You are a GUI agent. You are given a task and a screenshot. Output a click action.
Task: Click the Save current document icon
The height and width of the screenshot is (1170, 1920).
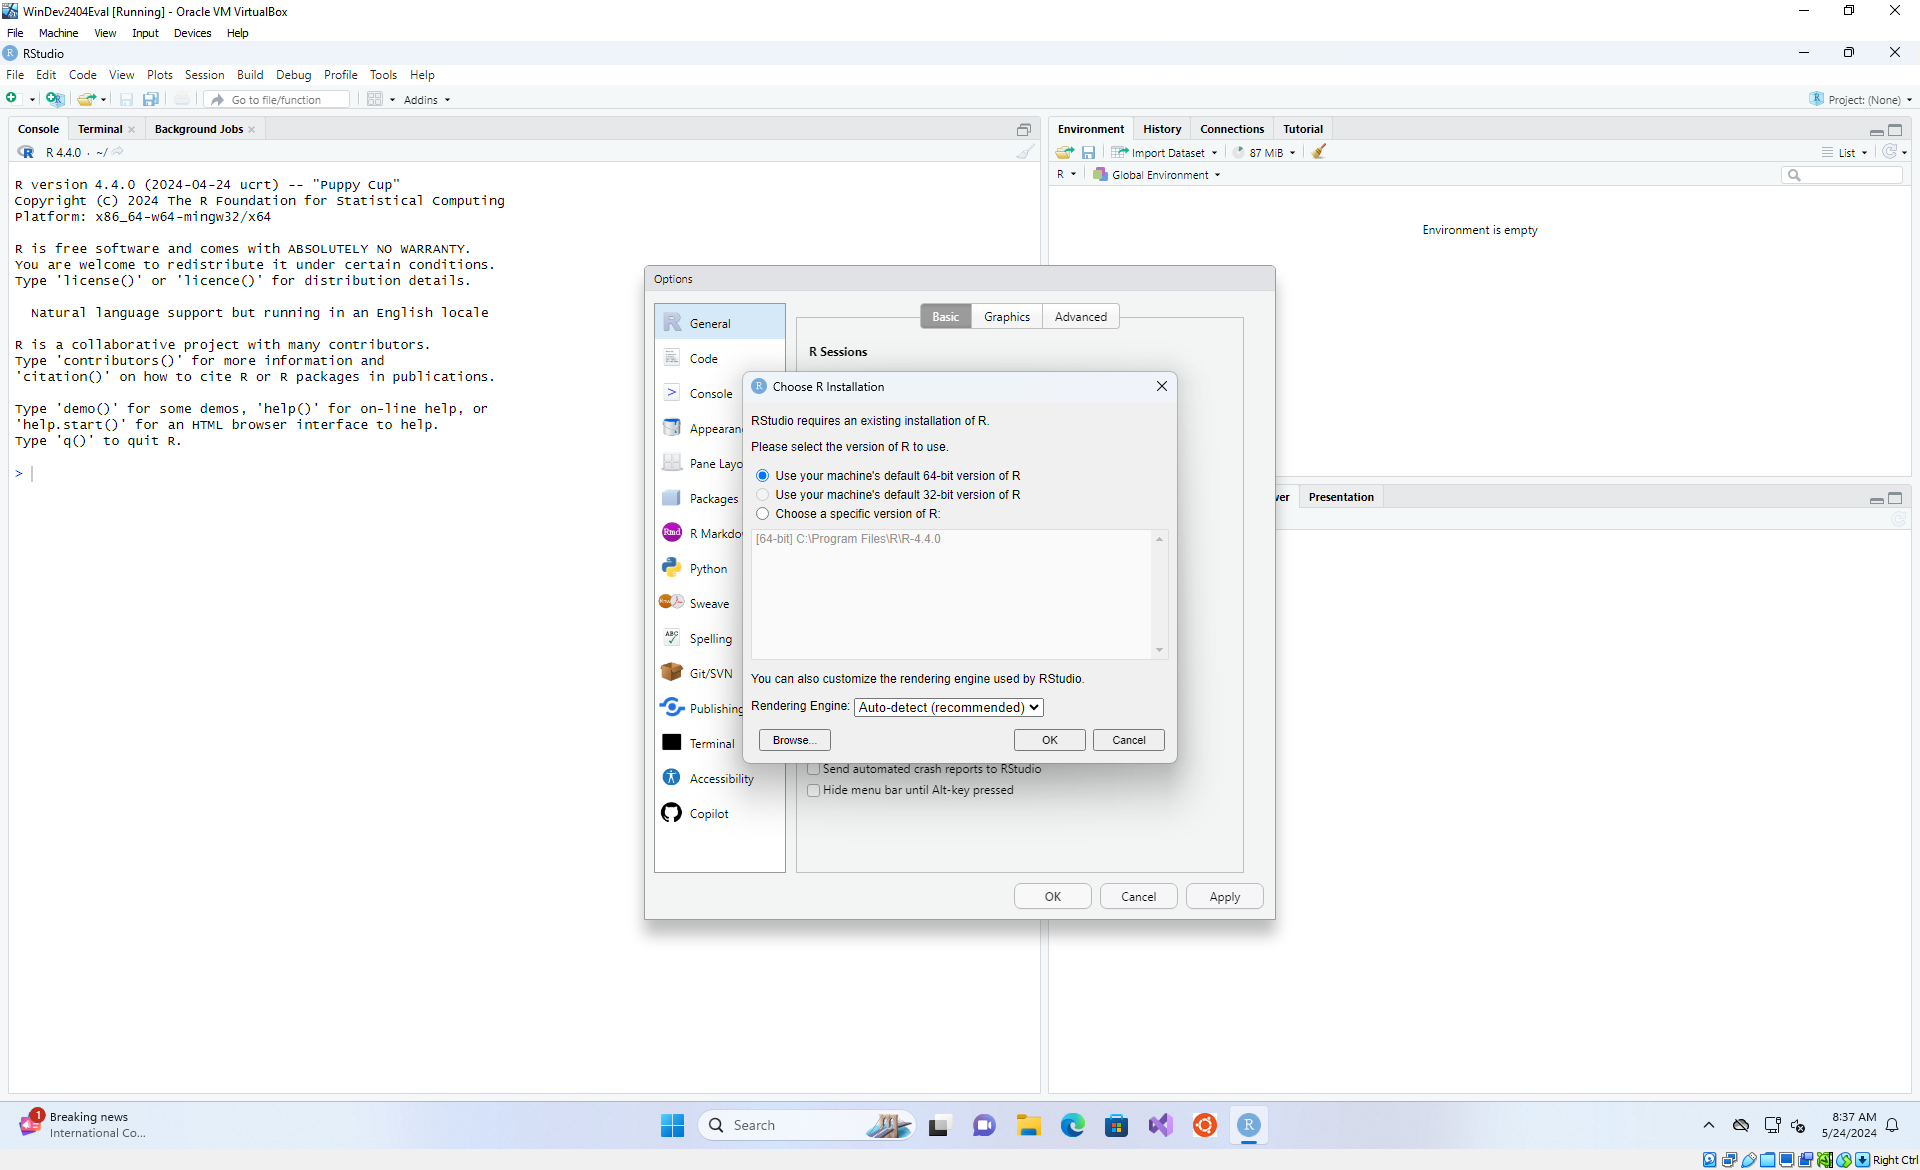126,99
